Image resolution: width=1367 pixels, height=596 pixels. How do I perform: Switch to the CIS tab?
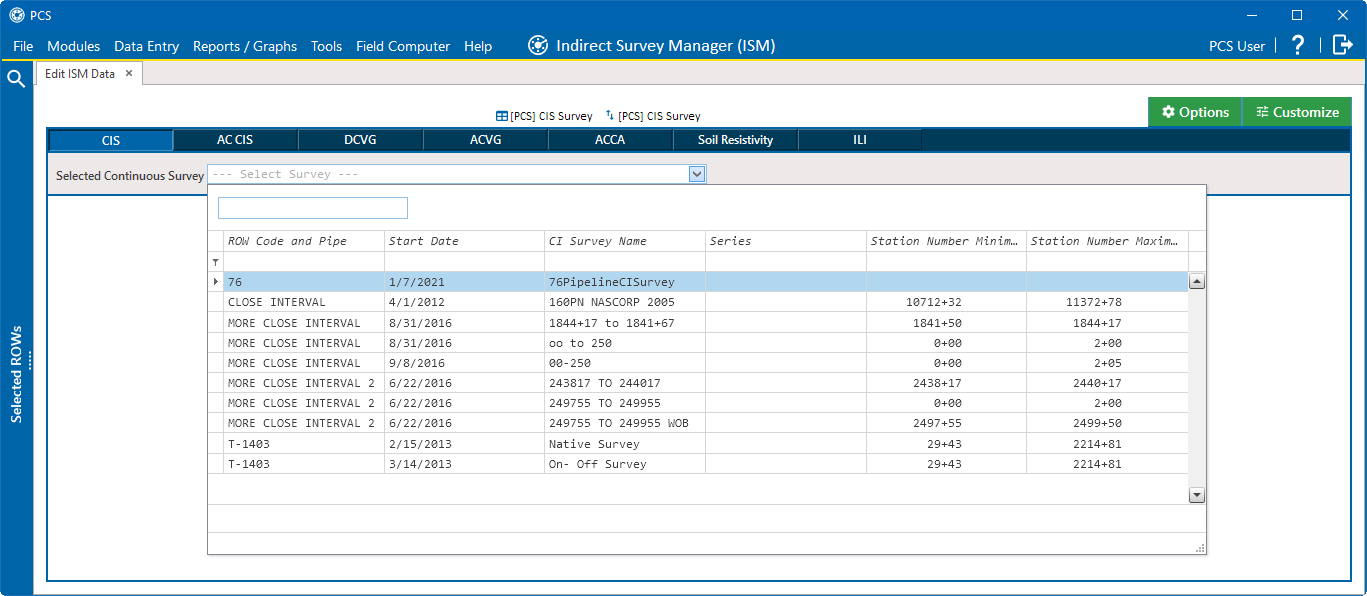(111, 140)
